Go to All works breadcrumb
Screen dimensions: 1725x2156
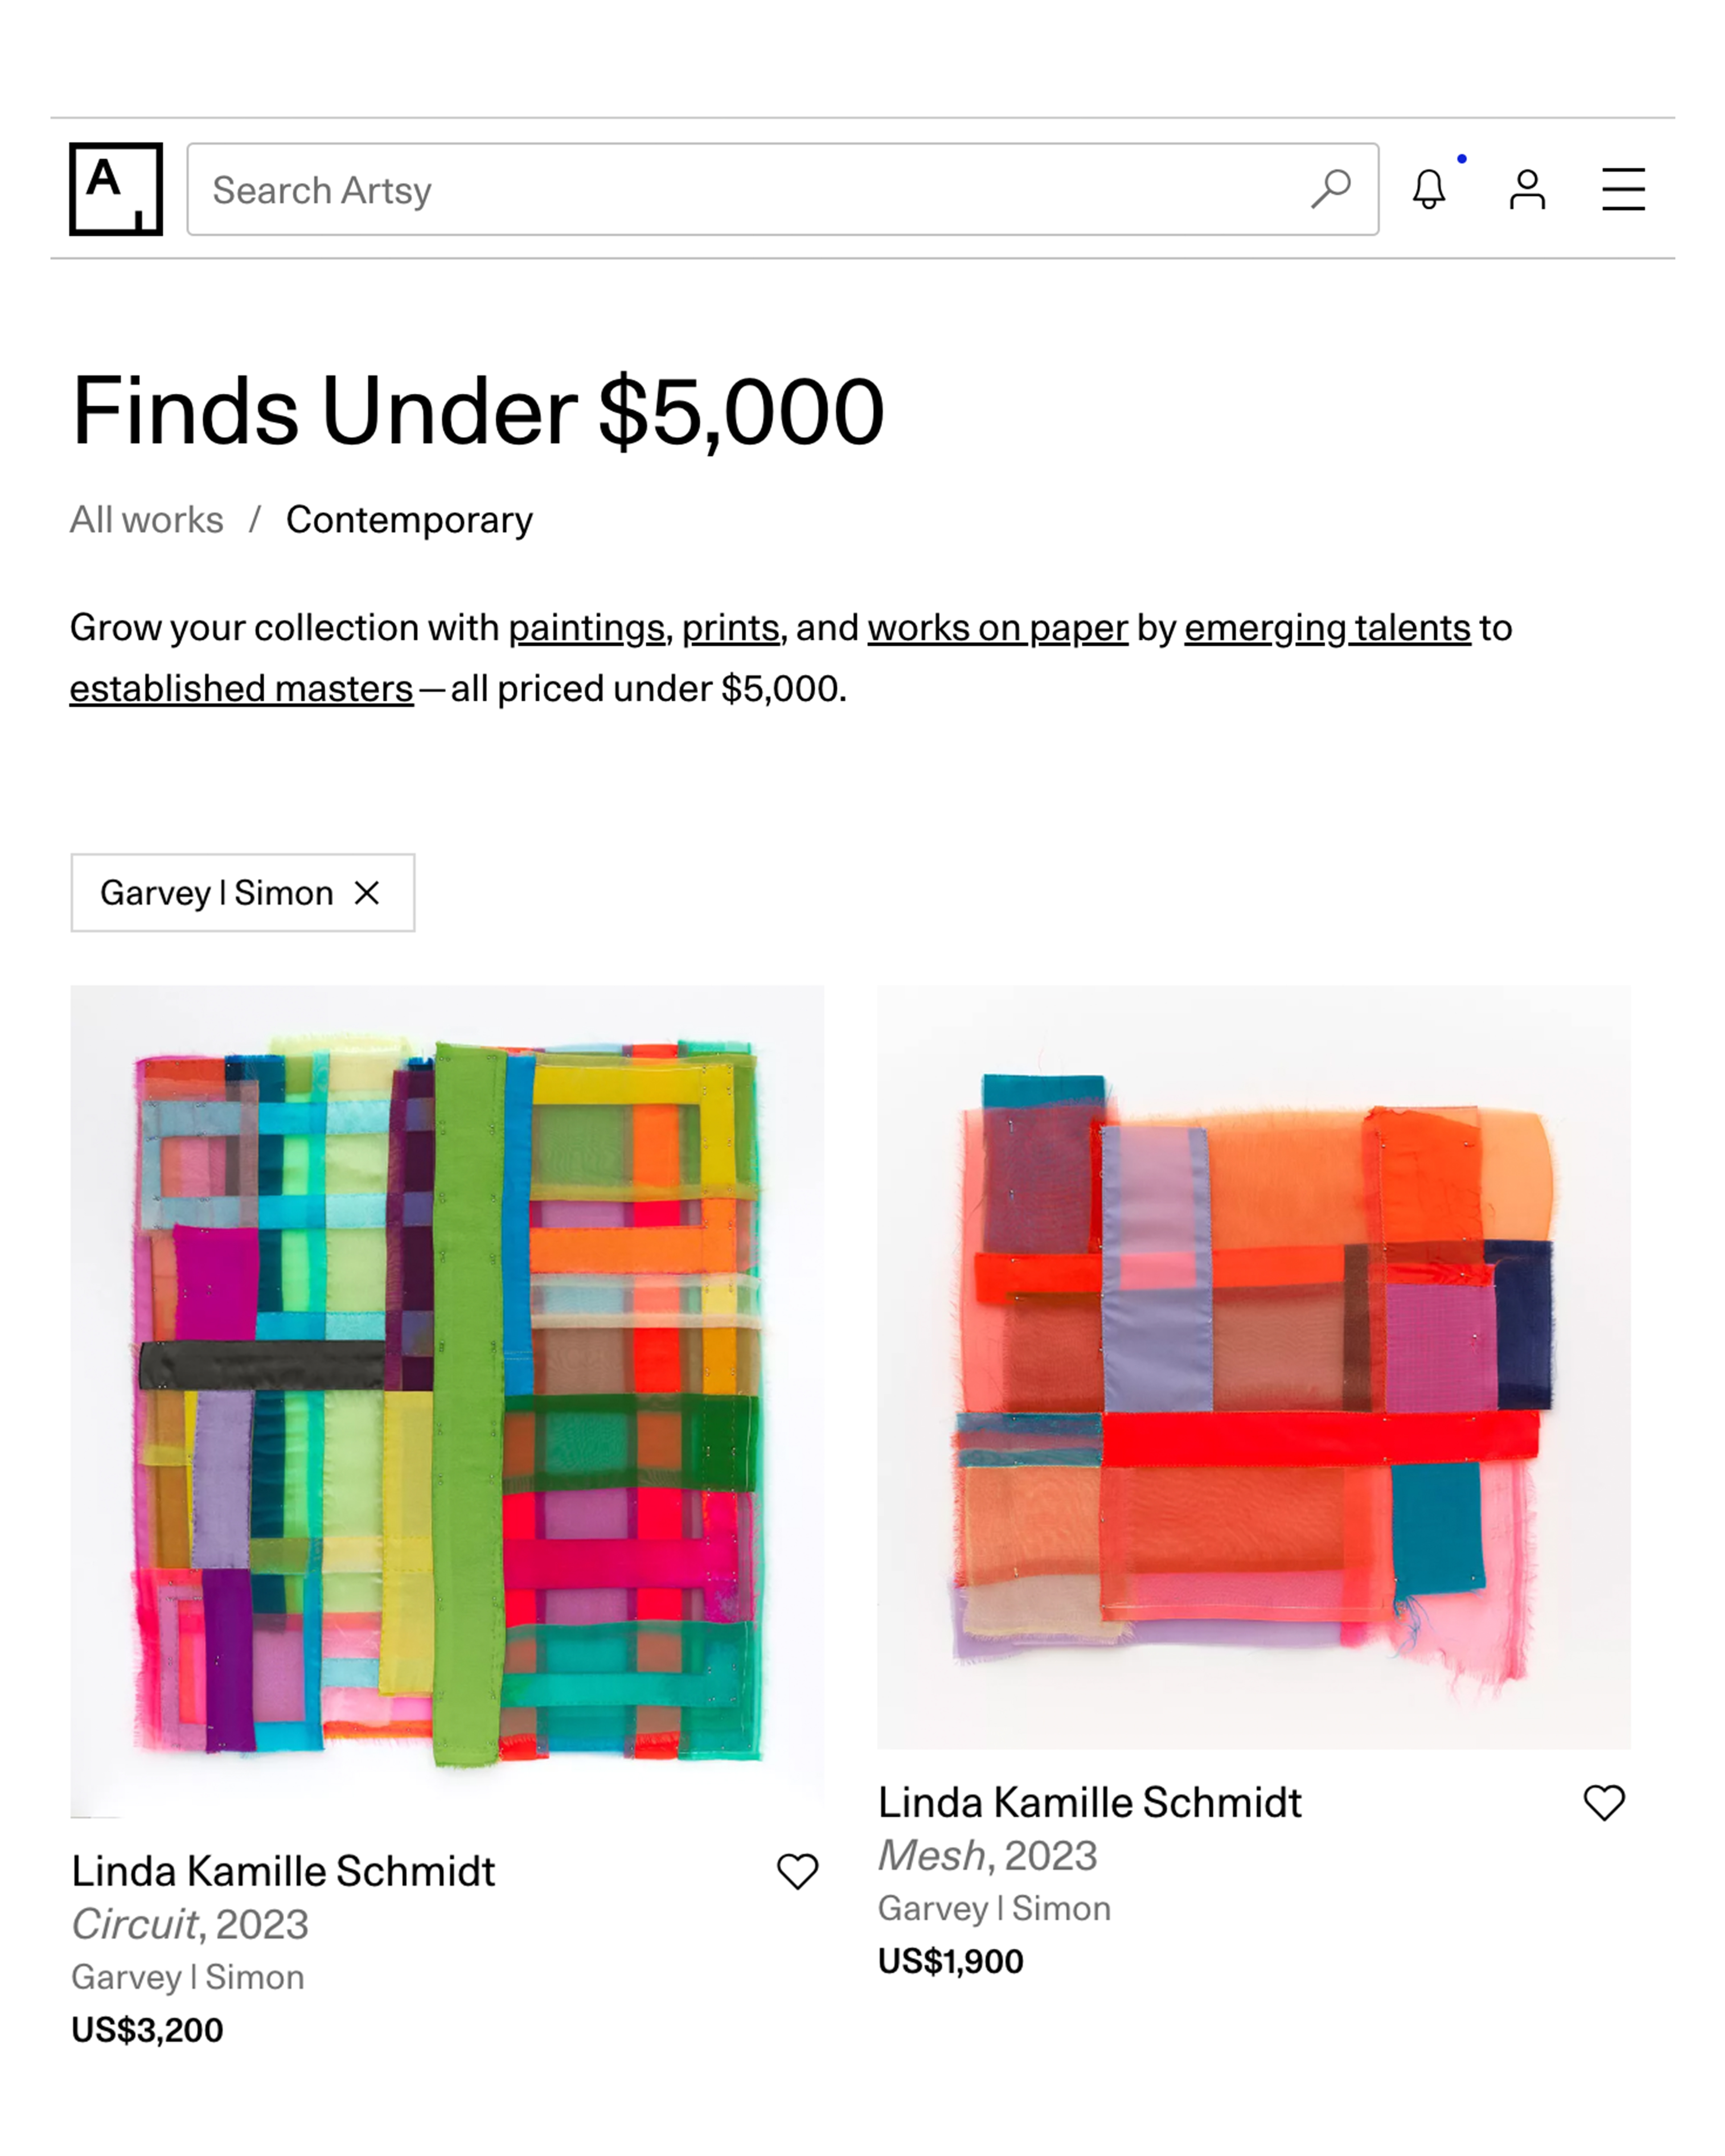[147, 520]
